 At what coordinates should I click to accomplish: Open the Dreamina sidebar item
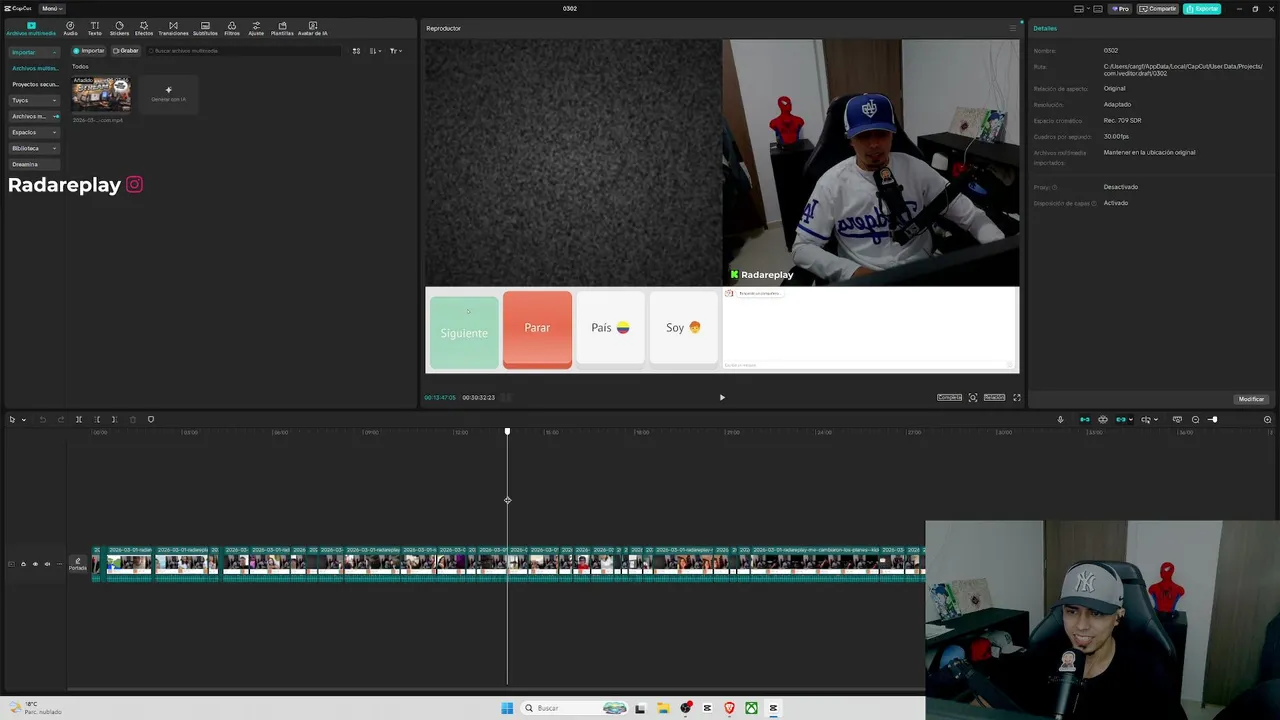[34, 164]
